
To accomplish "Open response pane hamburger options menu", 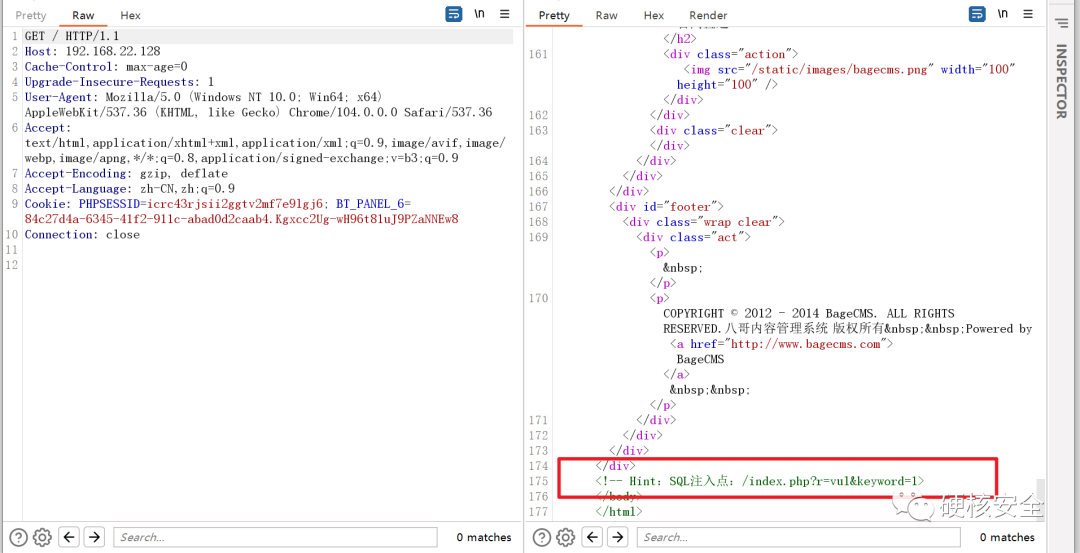I will [x=1028, y=14].
